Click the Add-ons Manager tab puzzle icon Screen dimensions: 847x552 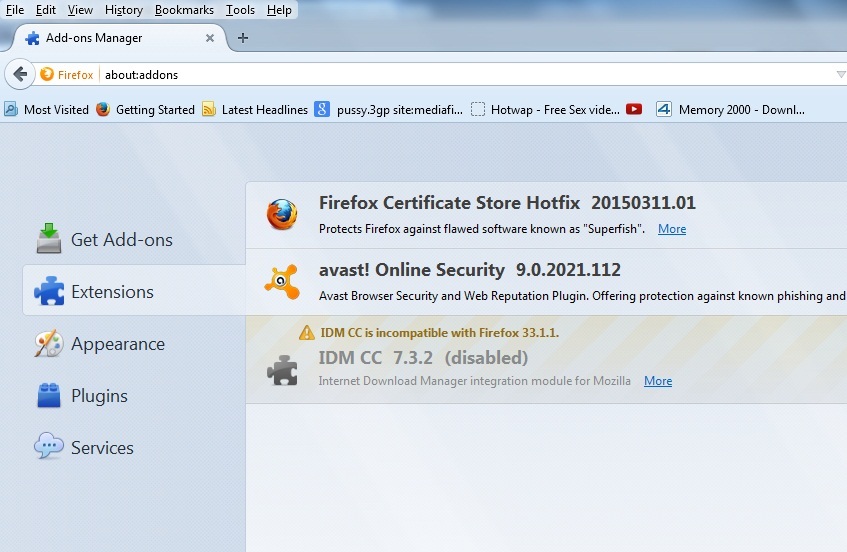pyautogui.click(x=32, y=38)
